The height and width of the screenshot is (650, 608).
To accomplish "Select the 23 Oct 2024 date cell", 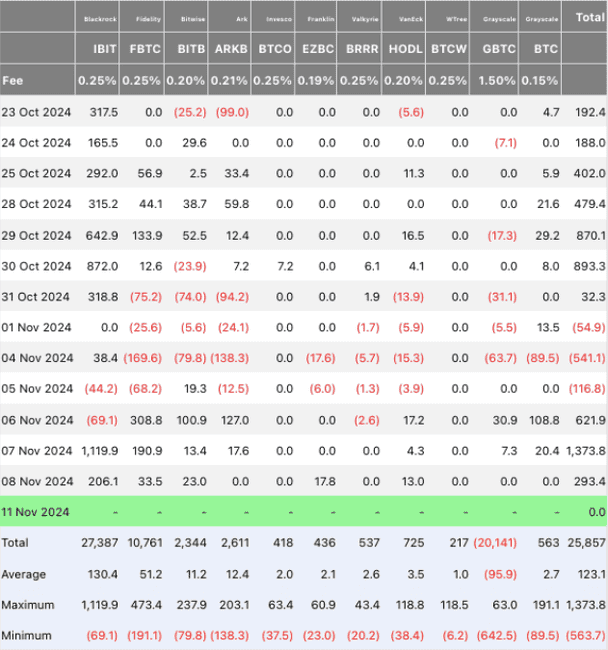I will pos(36,113).
